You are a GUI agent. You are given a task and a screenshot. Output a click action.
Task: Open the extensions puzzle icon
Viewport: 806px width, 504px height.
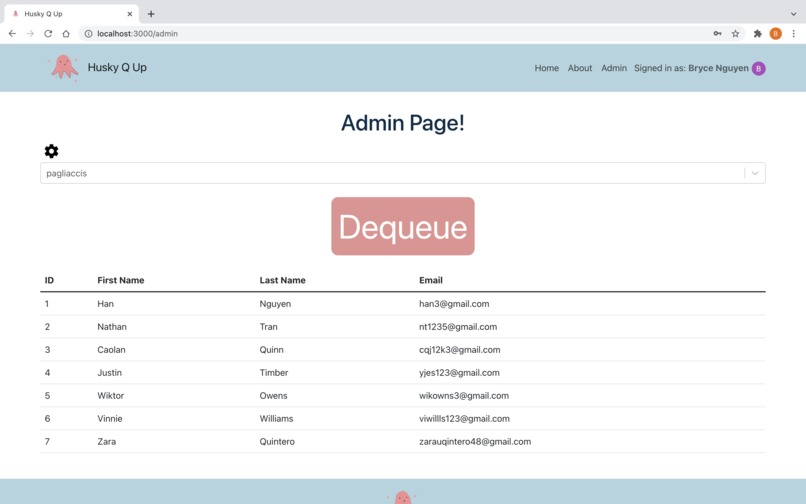tap(757, 33)
